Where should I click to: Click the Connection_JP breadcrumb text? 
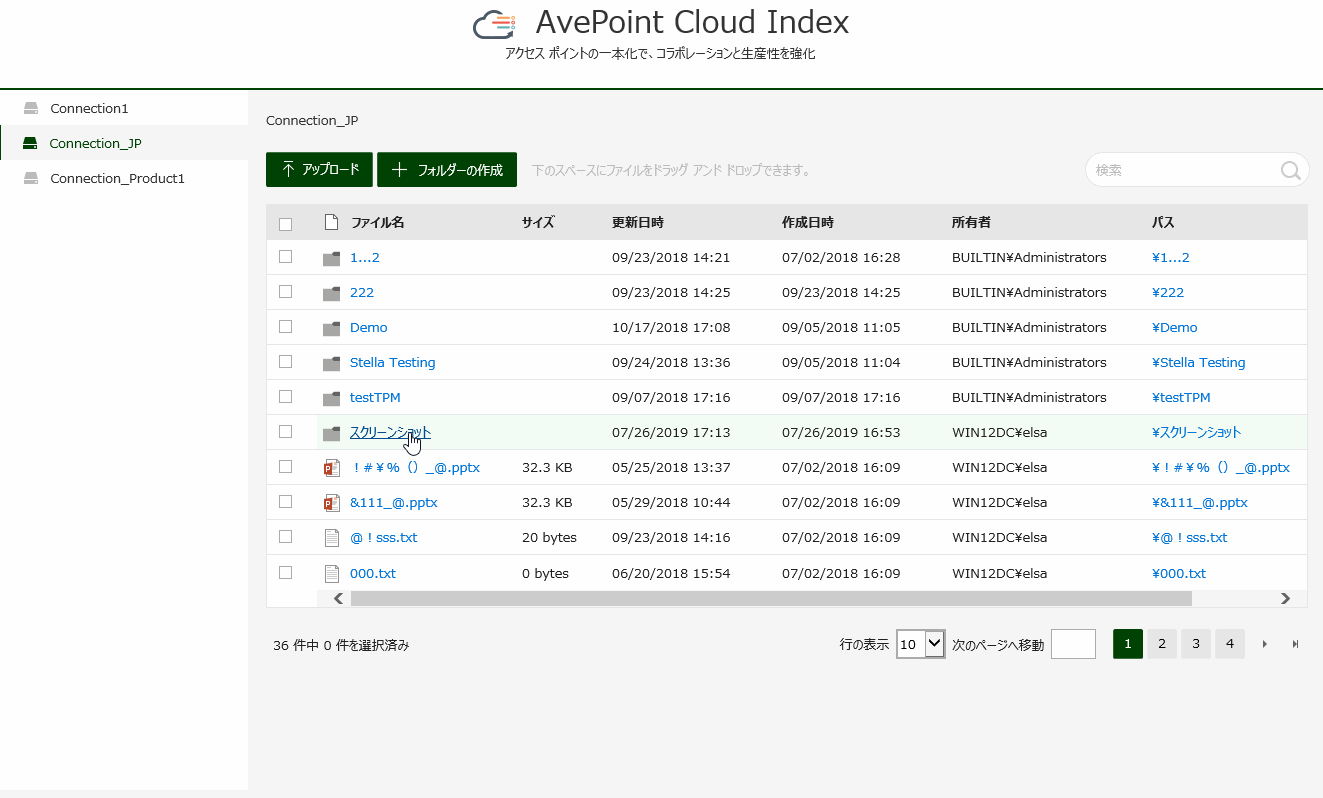coord(312,120)
